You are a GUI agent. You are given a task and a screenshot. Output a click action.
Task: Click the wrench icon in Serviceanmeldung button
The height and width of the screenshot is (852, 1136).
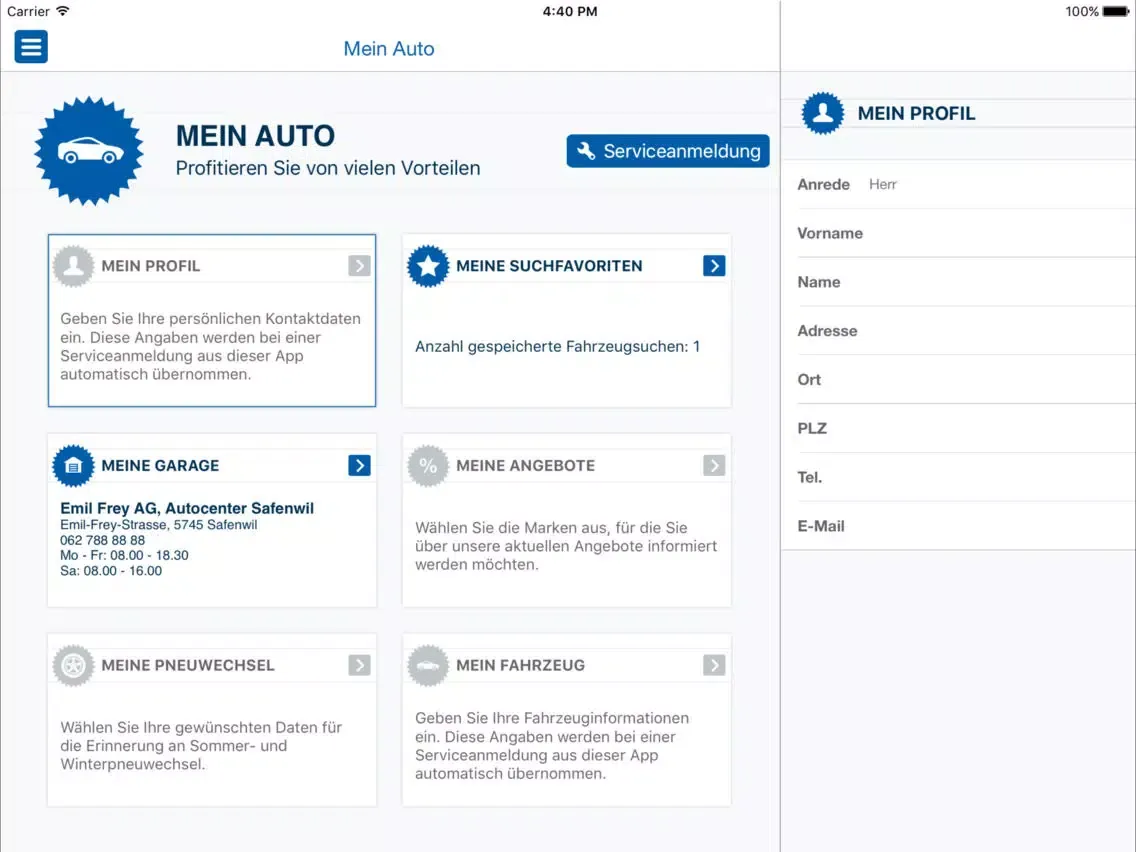[x=585, y=151]
